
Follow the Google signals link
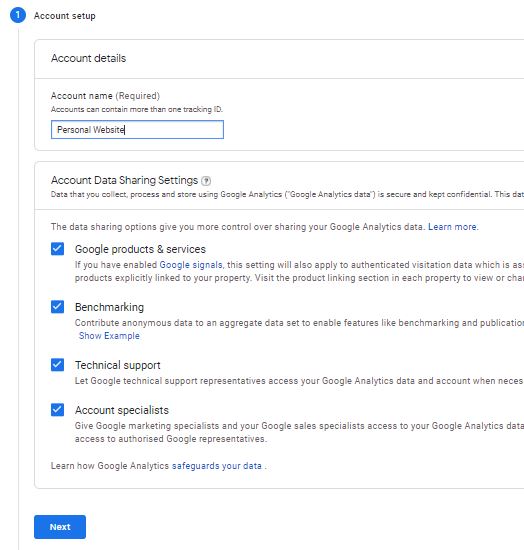click(x=191, y=265)
